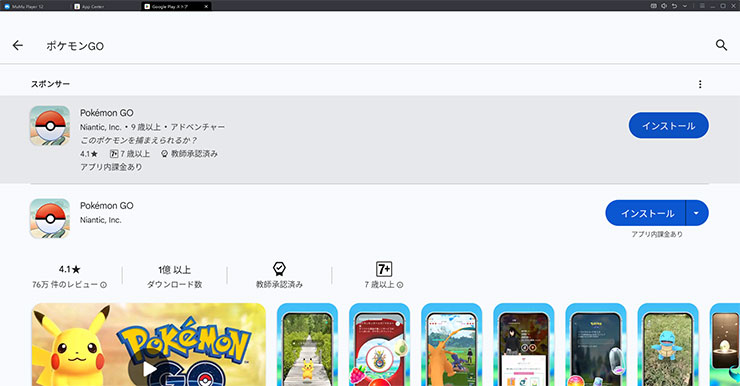Open the Pikachu on path screenshot
The height and width of the screenshot is (386, 740).
coord(307,344)
